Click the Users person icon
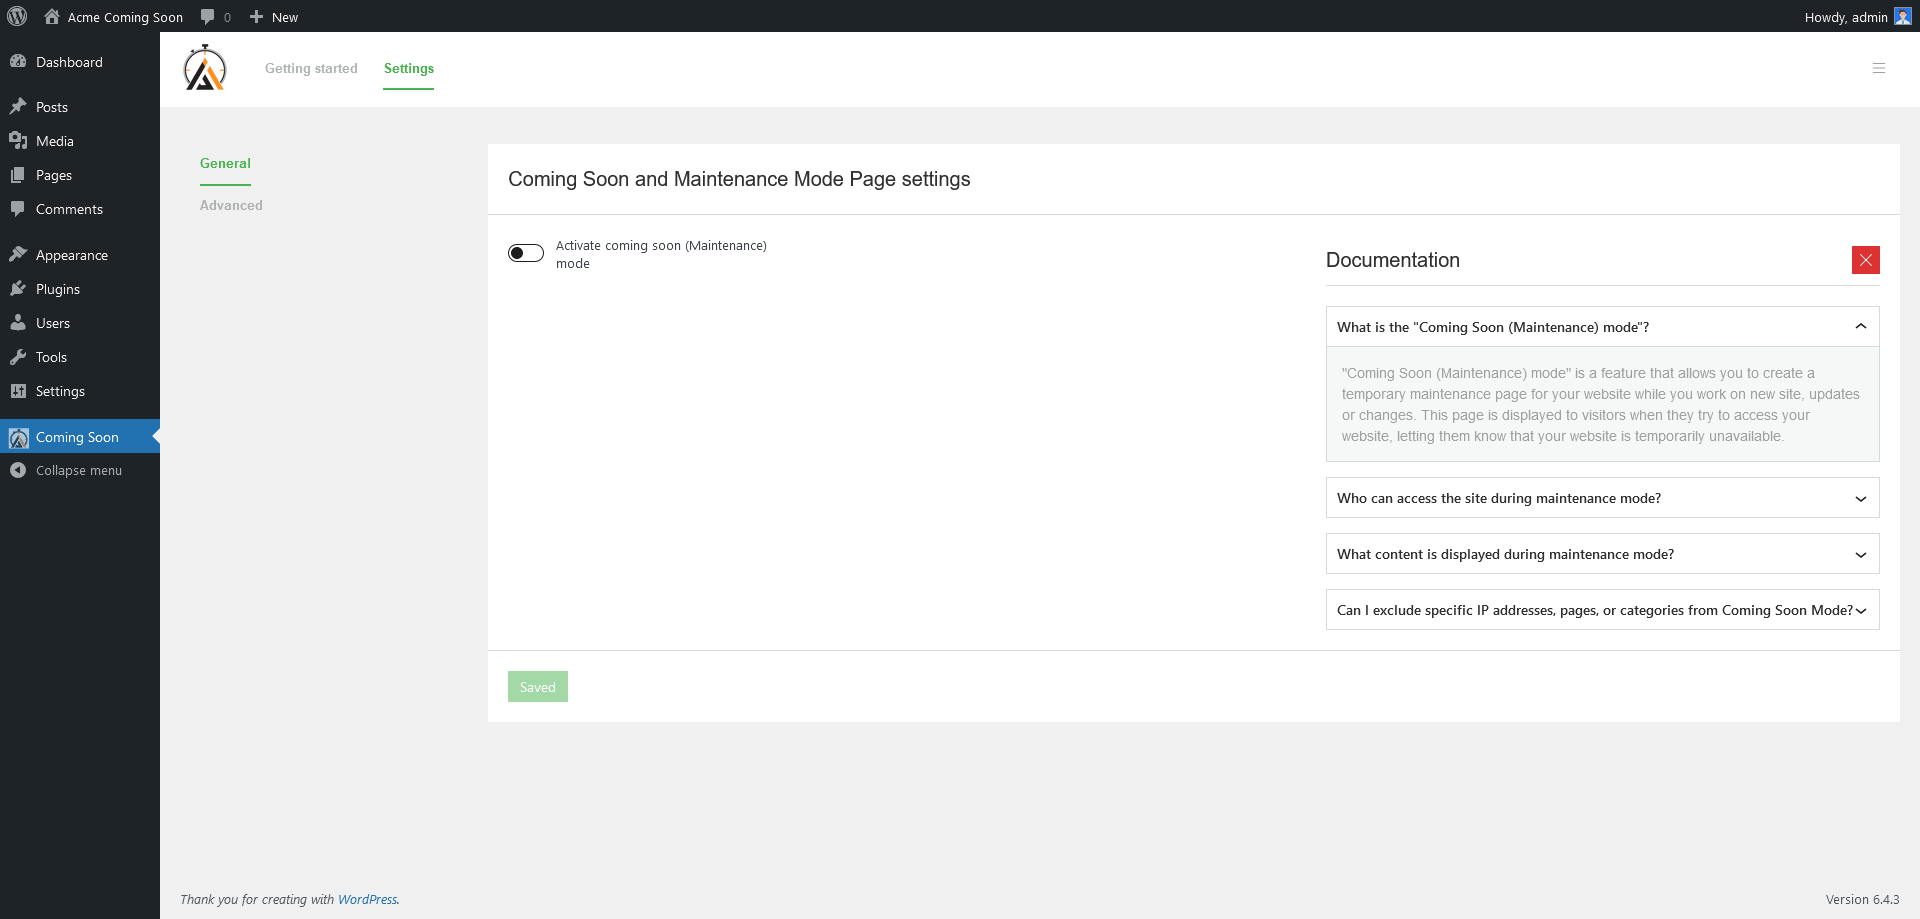This screenshot has height=919, width=1920. (18, 323)
